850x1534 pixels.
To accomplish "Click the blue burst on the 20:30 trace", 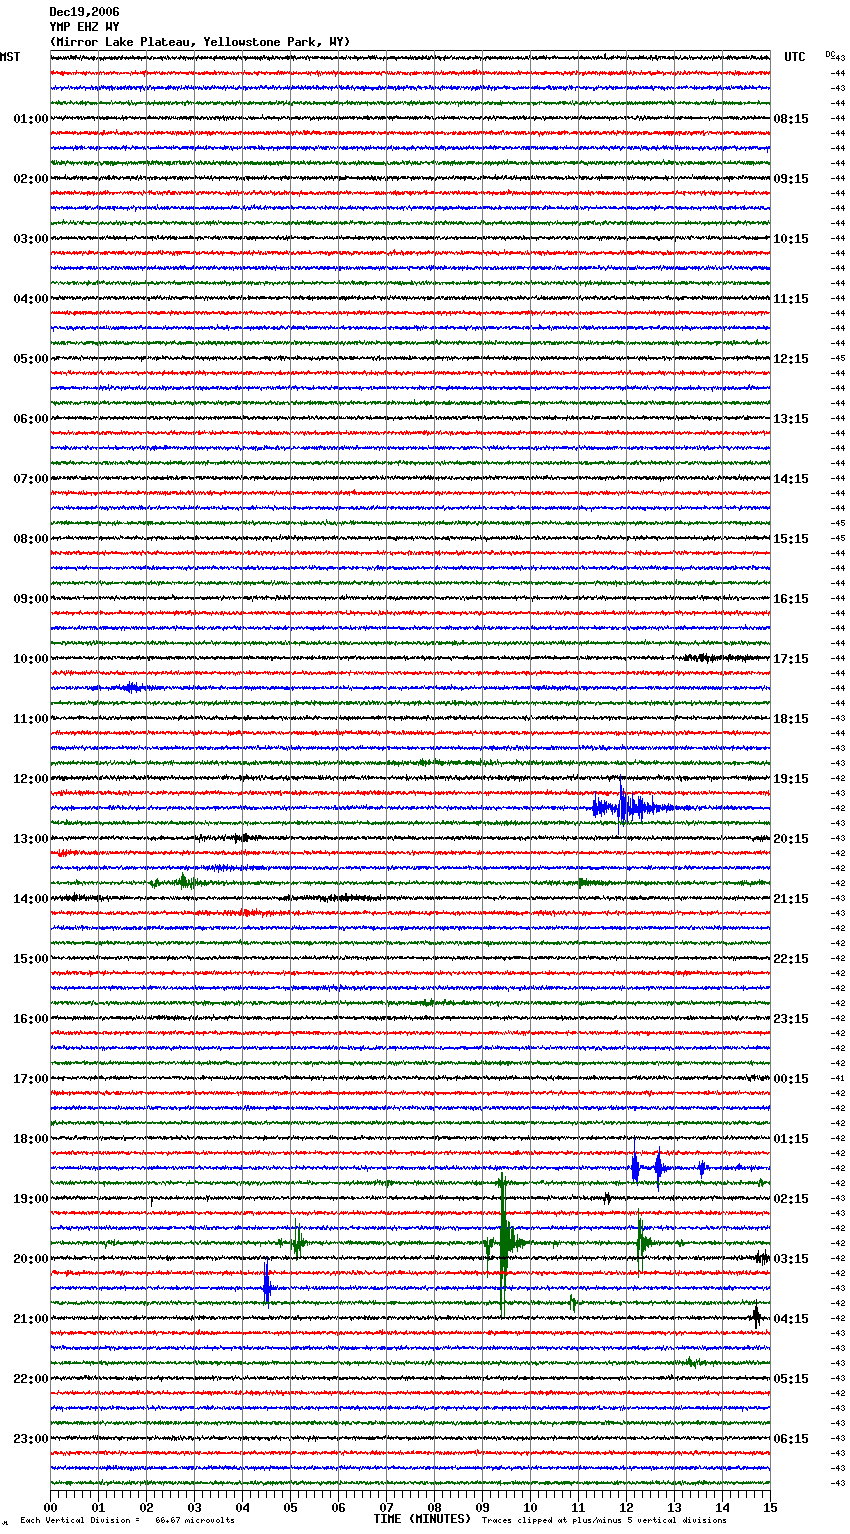I will coord(266,1285).
